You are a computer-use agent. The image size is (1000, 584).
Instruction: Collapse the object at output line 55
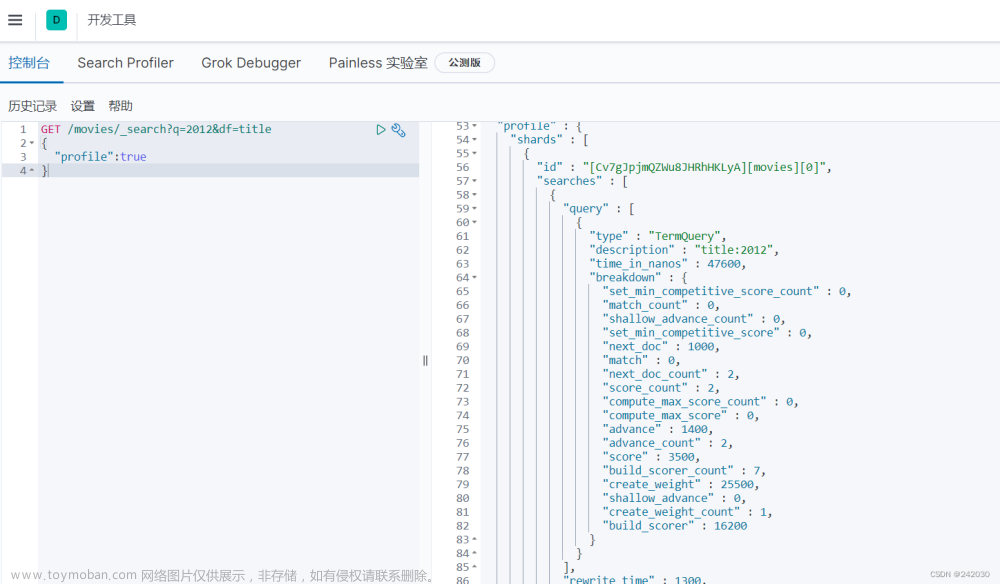point(474,154)
